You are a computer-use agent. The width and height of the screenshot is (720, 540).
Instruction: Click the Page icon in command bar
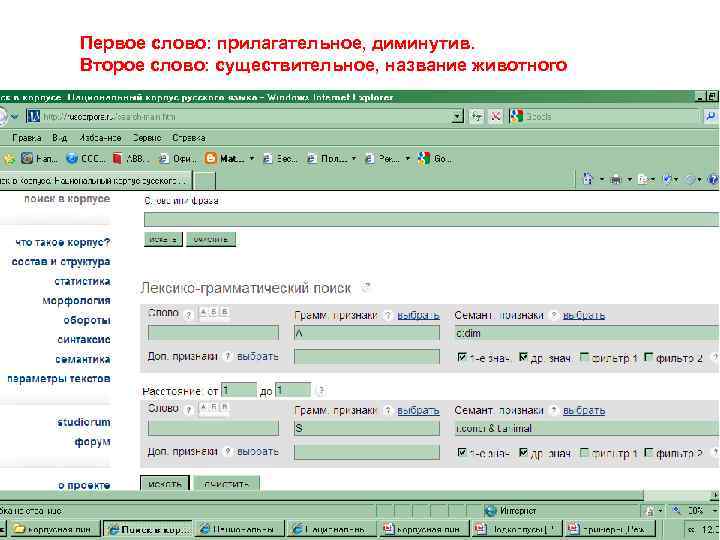[643, 180]
